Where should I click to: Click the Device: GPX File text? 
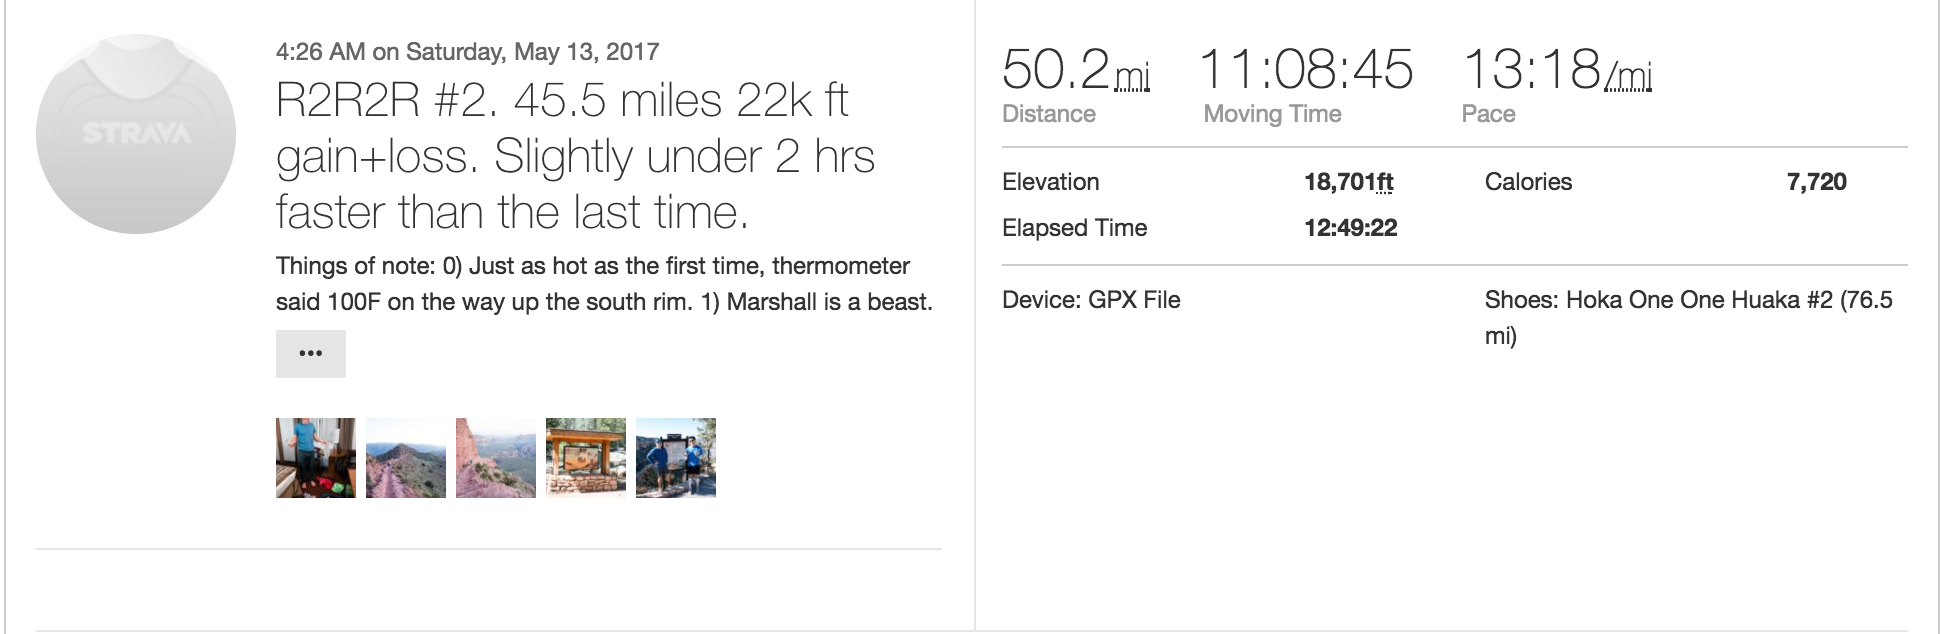point(1091,300)
